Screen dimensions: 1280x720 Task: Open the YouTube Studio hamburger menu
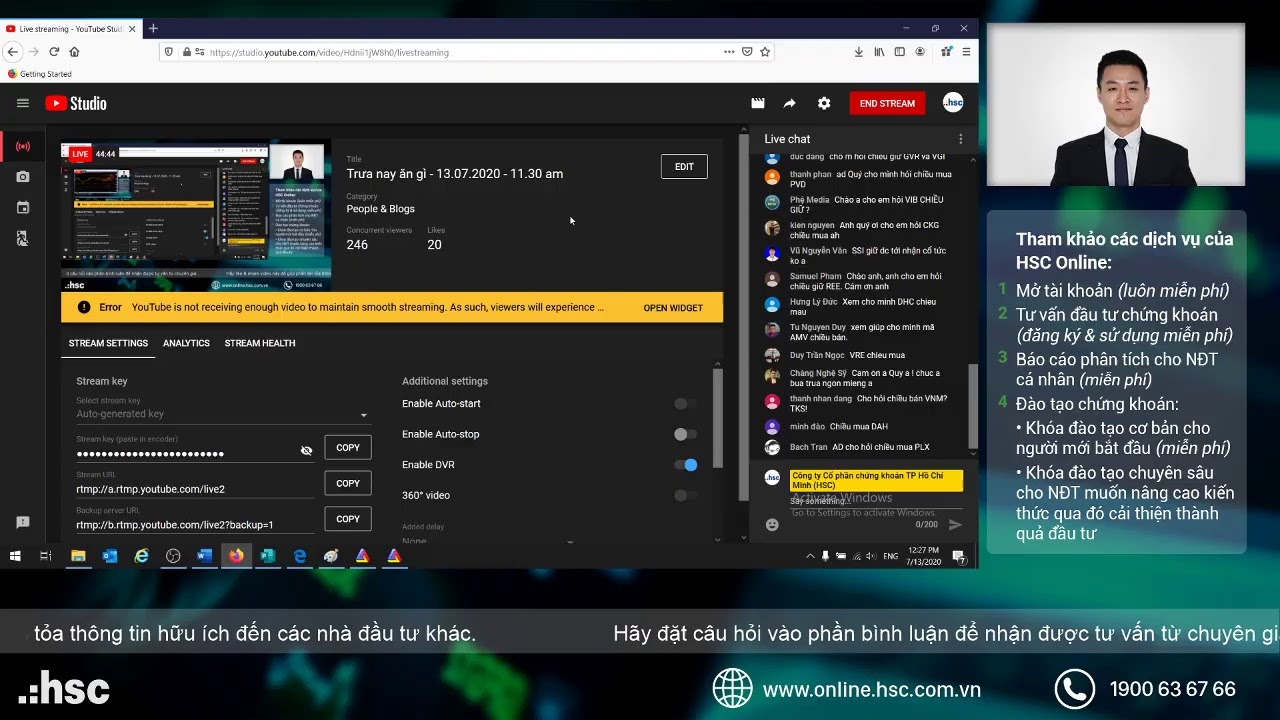(x=23, y=103)
